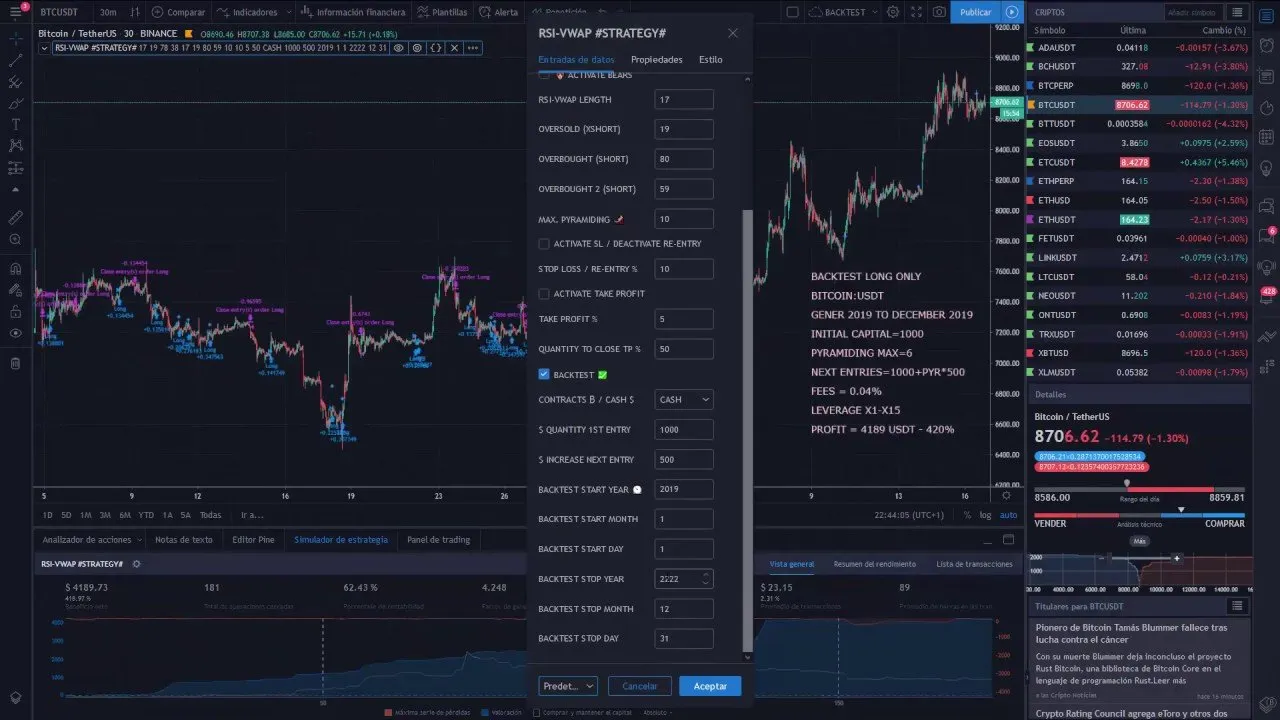Toggle percent scale on chart
This screenshot has width=1280, height=720.
967,515
